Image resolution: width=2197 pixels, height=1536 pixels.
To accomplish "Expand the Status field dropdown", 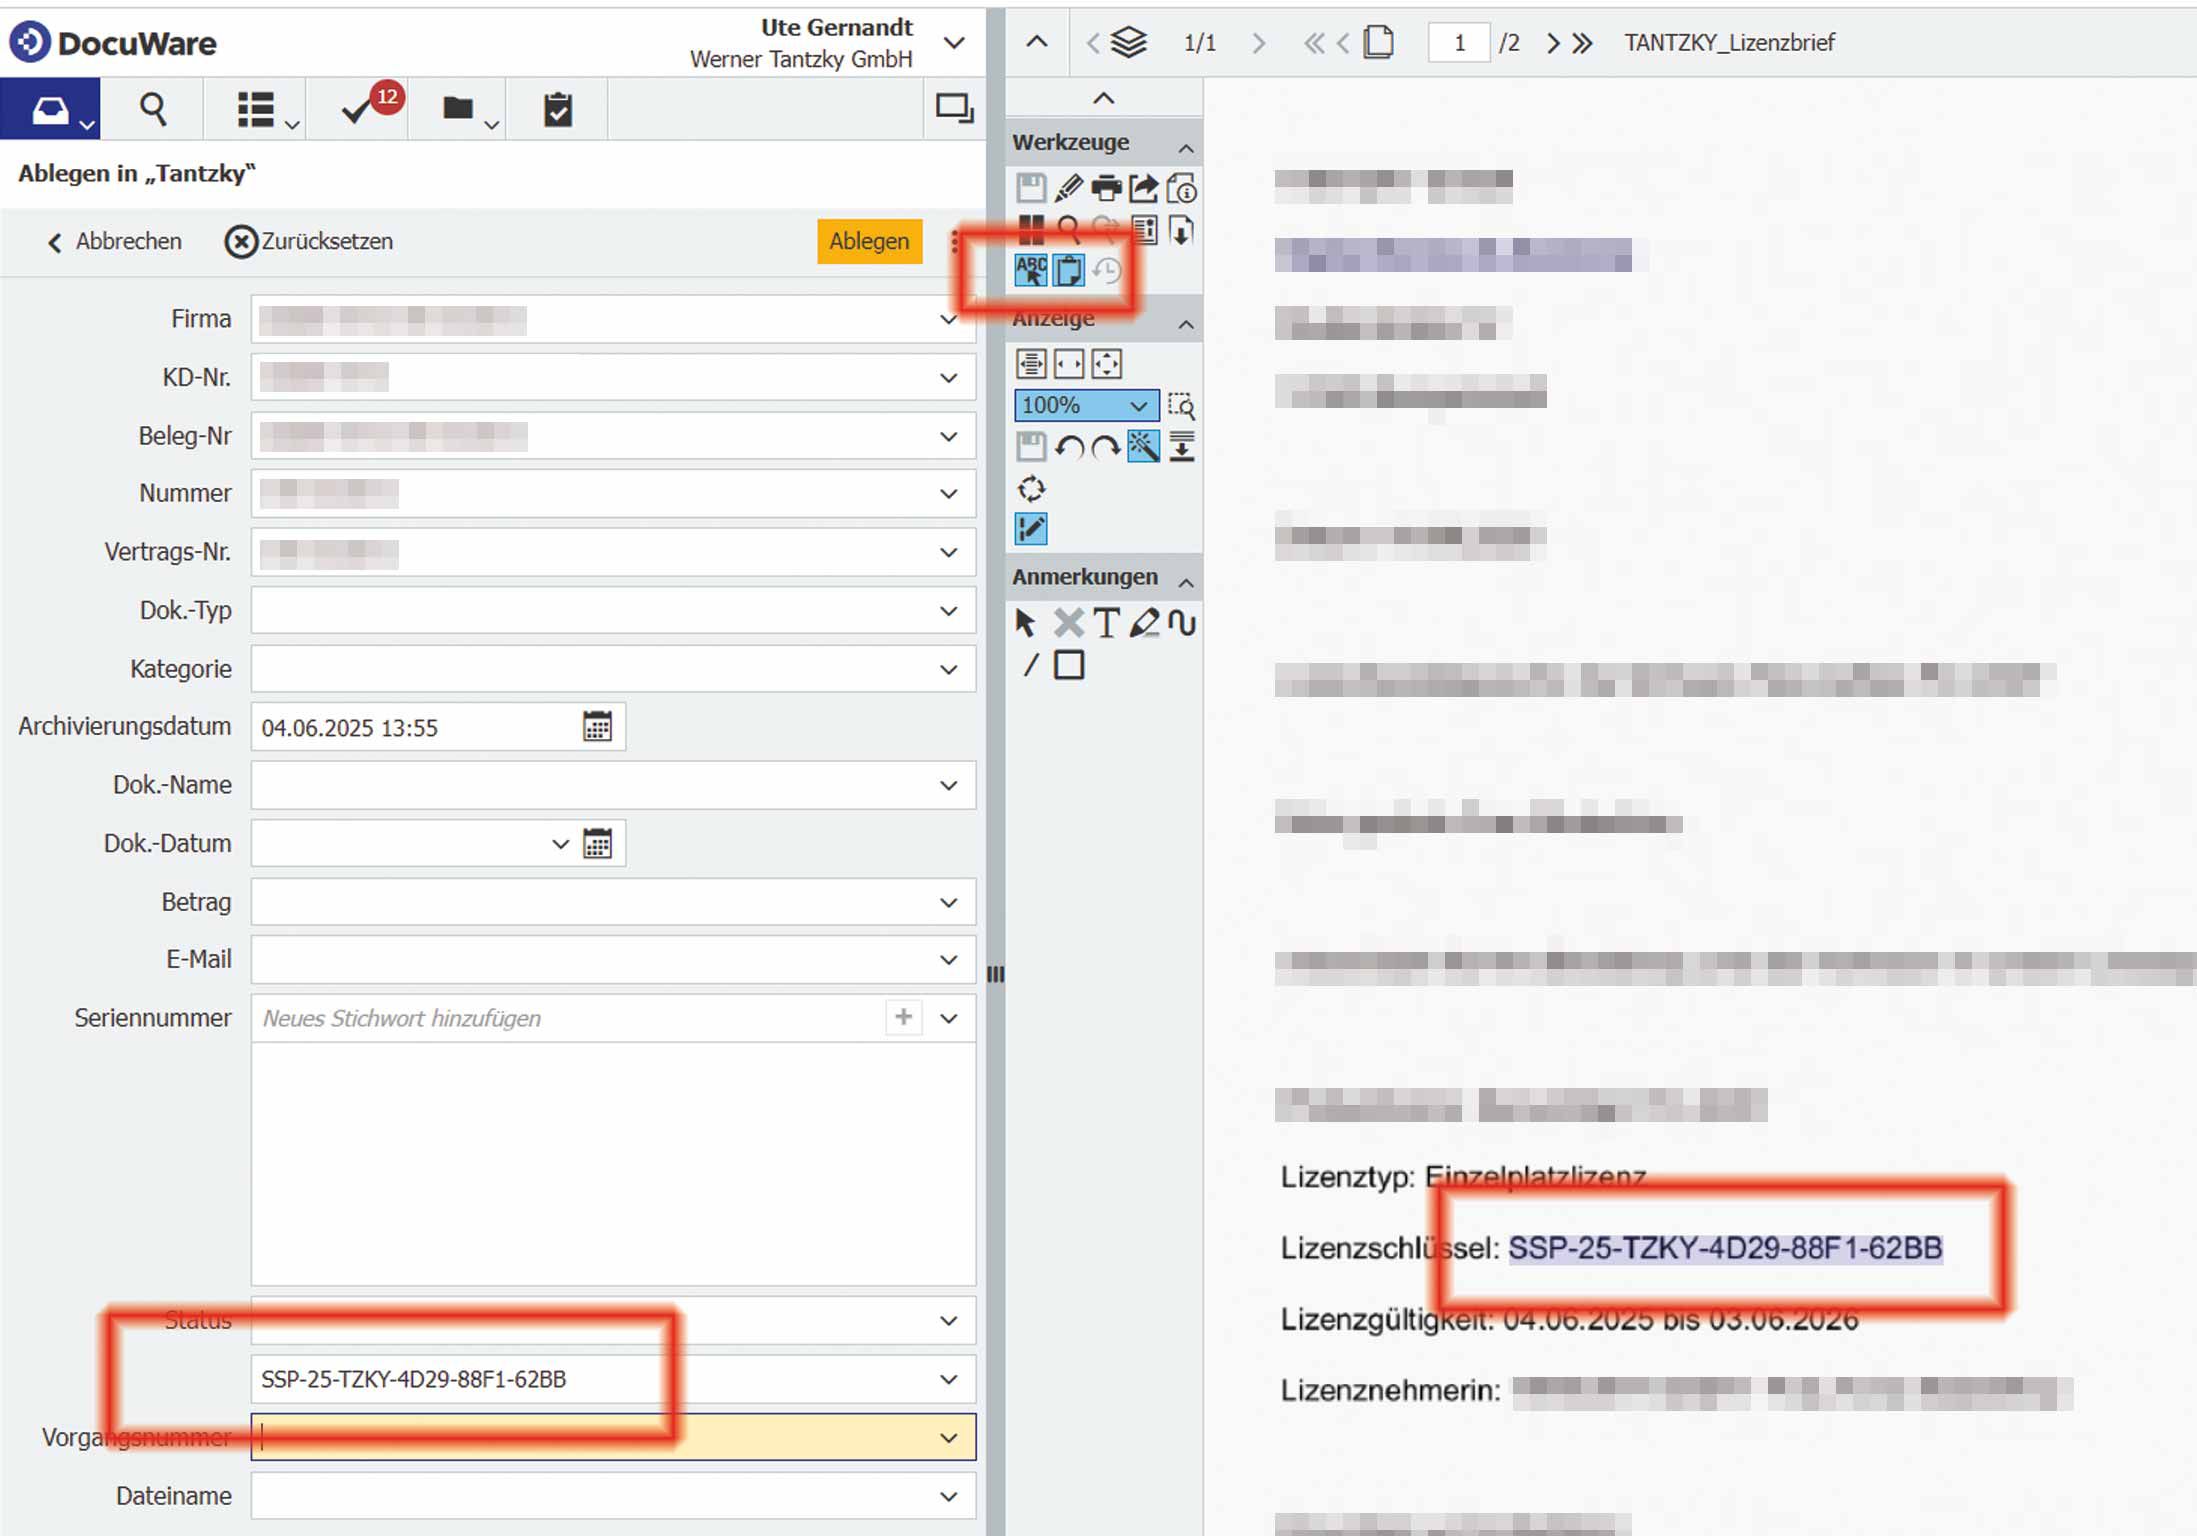I will click(948, 1321).
